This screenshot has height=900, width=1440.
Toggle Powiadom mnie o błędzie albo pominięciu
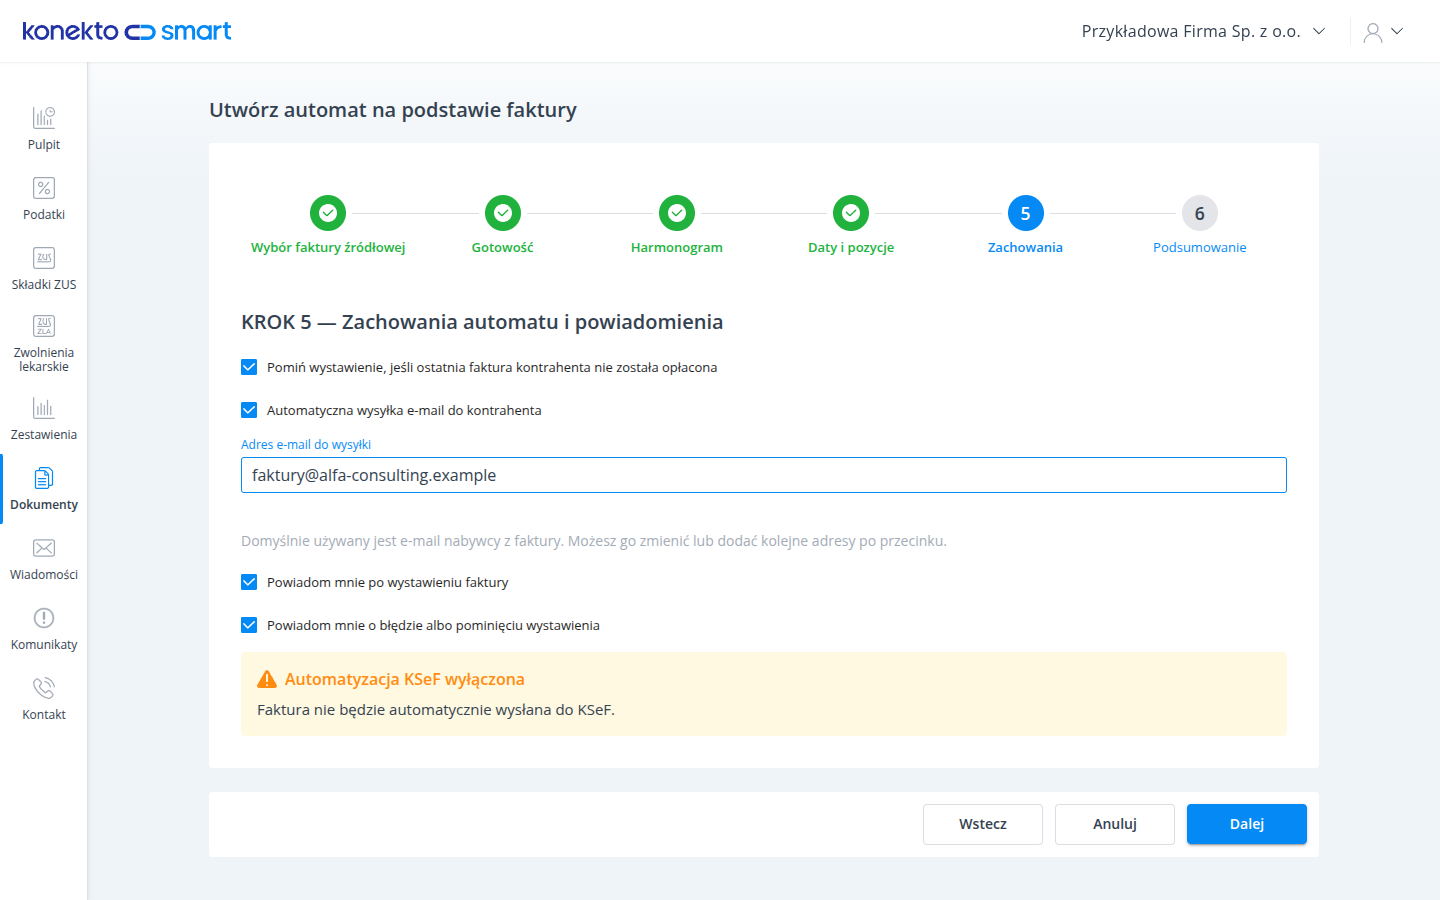(x=249, y=625)
